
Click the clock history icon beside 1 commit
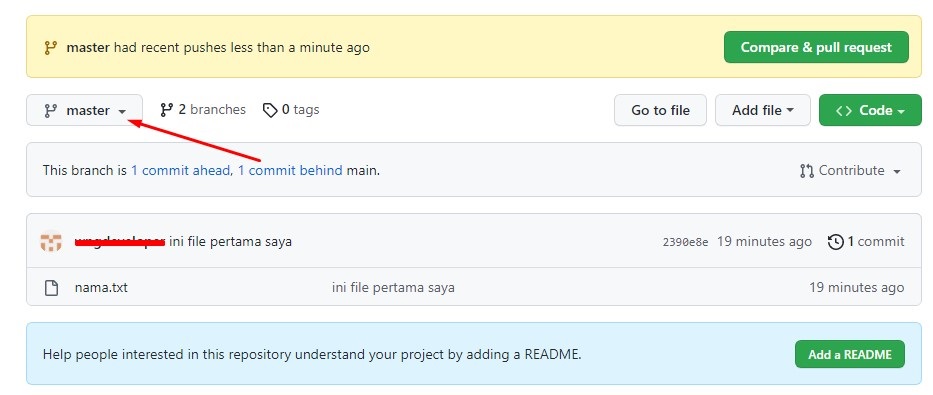pyautogui.click(x=836, y=242)
